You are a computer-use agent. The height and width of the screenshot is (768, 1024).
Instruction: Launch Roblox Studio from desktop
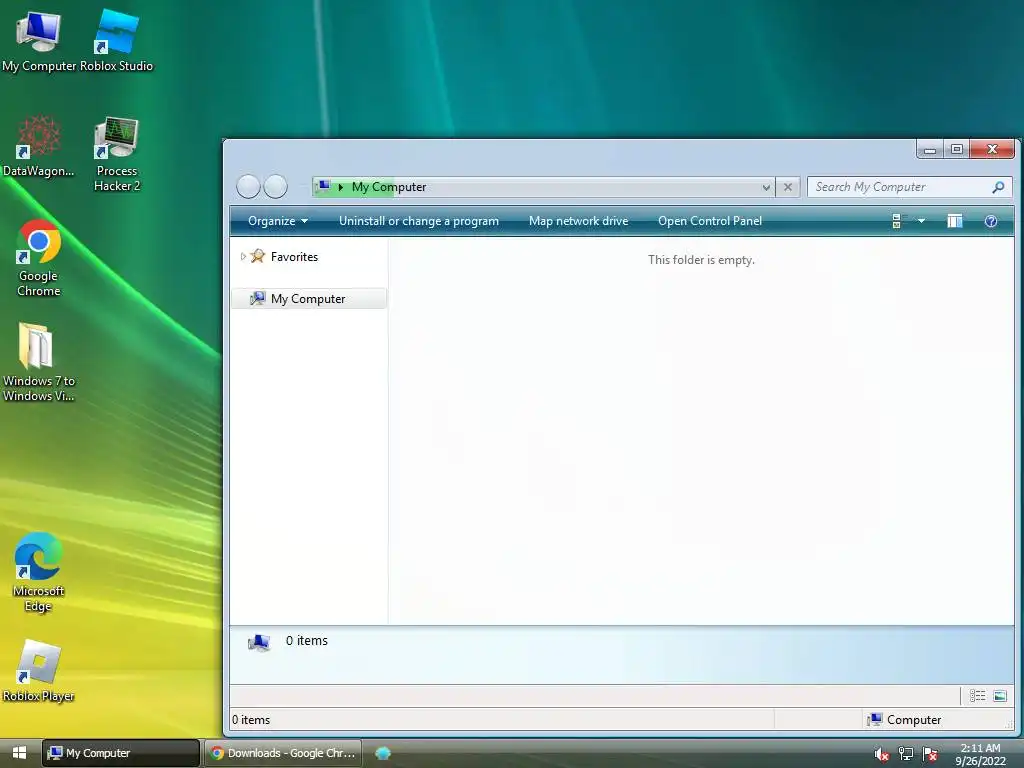(x=116, y=42)
